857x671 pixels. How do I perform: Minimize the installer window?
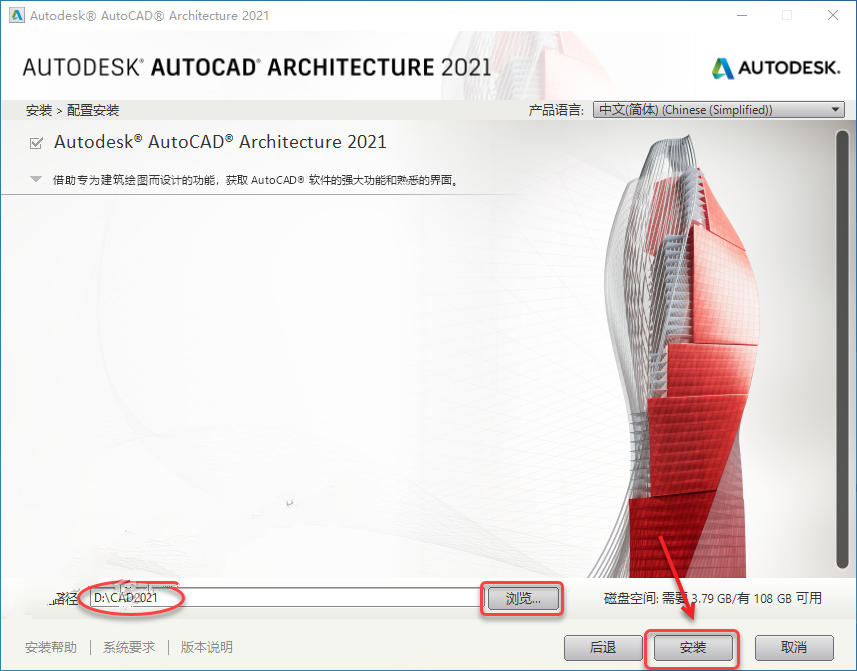tap(742, 15)
